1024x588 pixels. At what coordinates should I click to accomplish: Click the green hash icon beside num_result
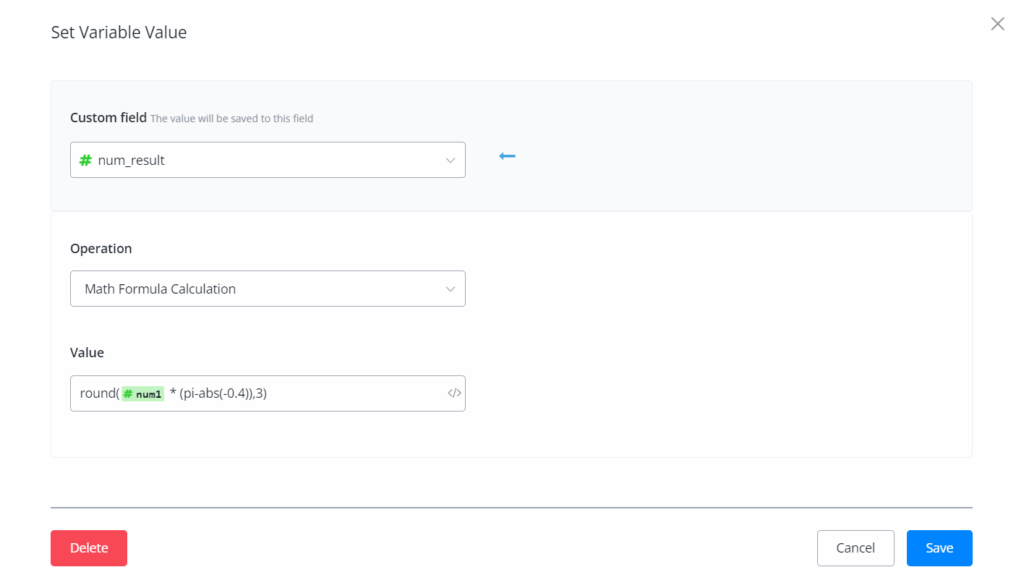click(86, 160)
